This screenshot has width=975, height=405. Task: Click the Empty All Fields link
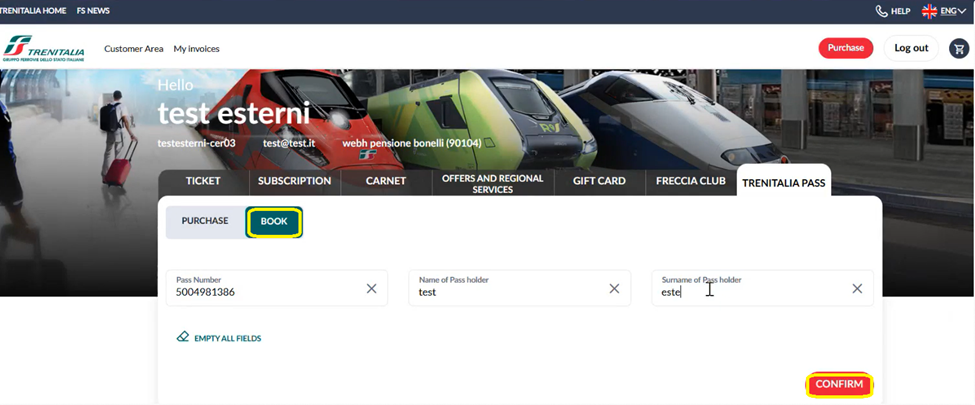point(228,338)
